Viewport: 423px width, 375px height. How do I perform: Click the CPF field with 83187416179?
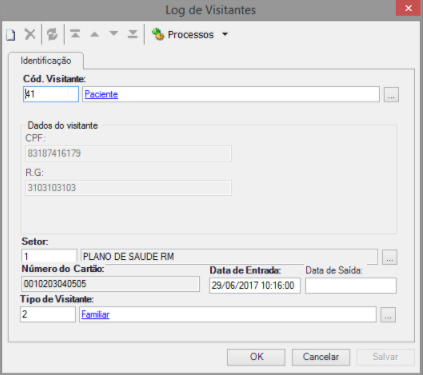(x=128, y=153)
